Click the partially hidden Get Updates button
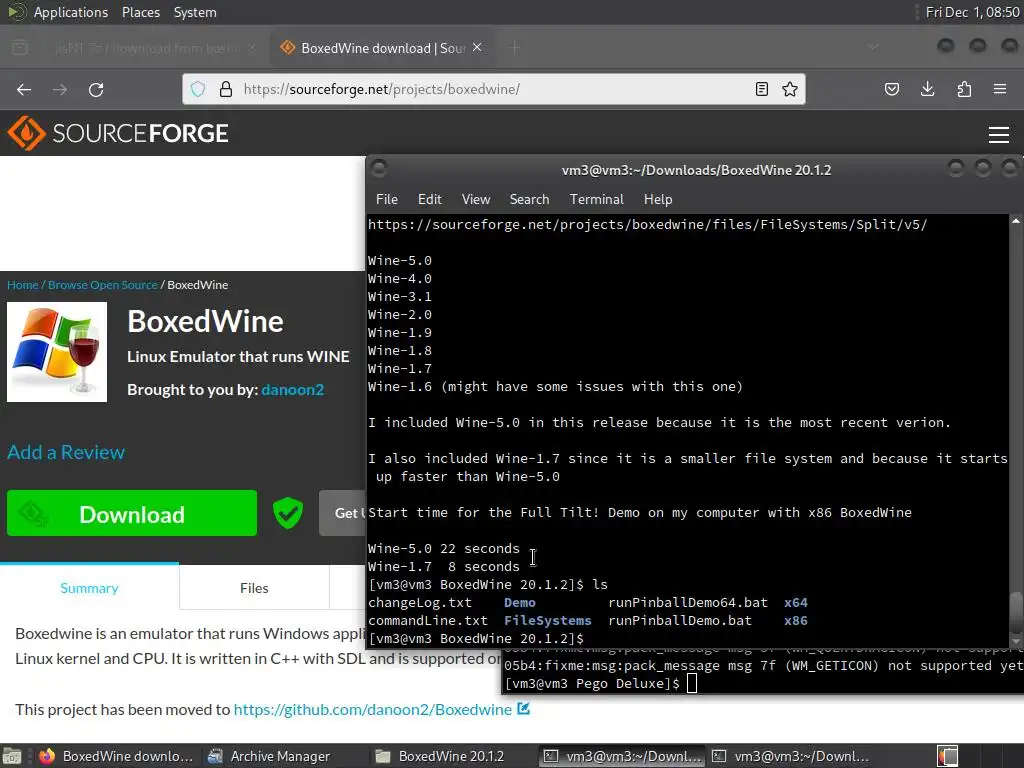This screenshot has height=768, width=1024. coord(343,513)
